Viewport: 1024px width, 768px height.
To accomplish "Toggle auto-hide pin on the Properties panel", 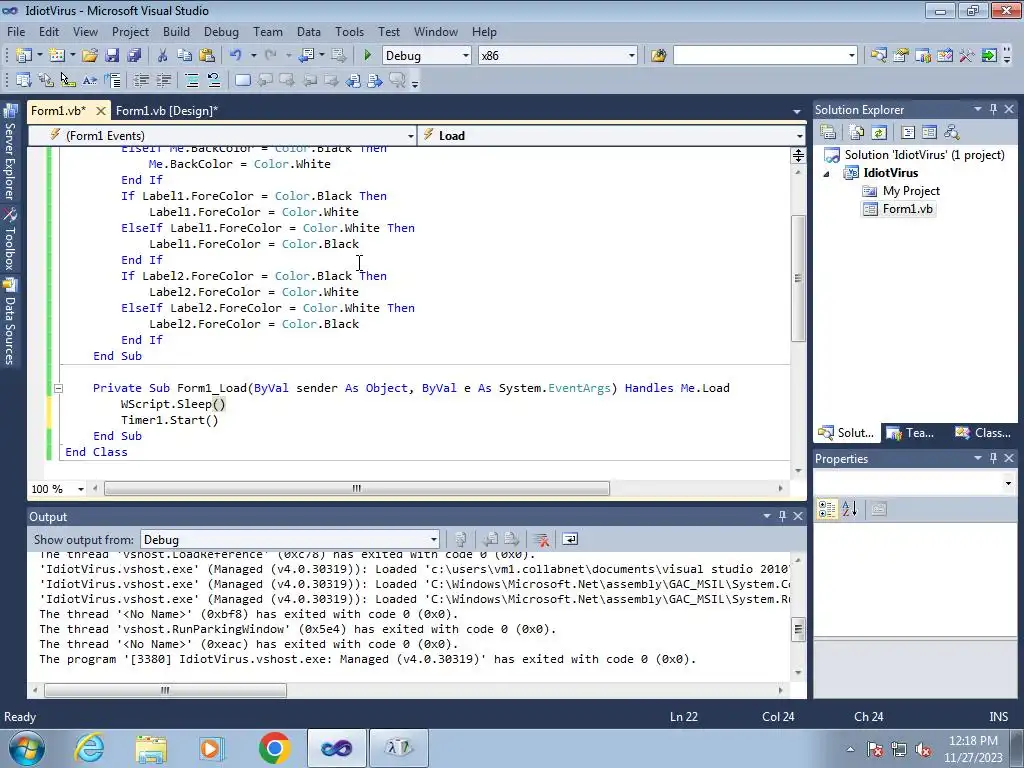I will [993, 458].
